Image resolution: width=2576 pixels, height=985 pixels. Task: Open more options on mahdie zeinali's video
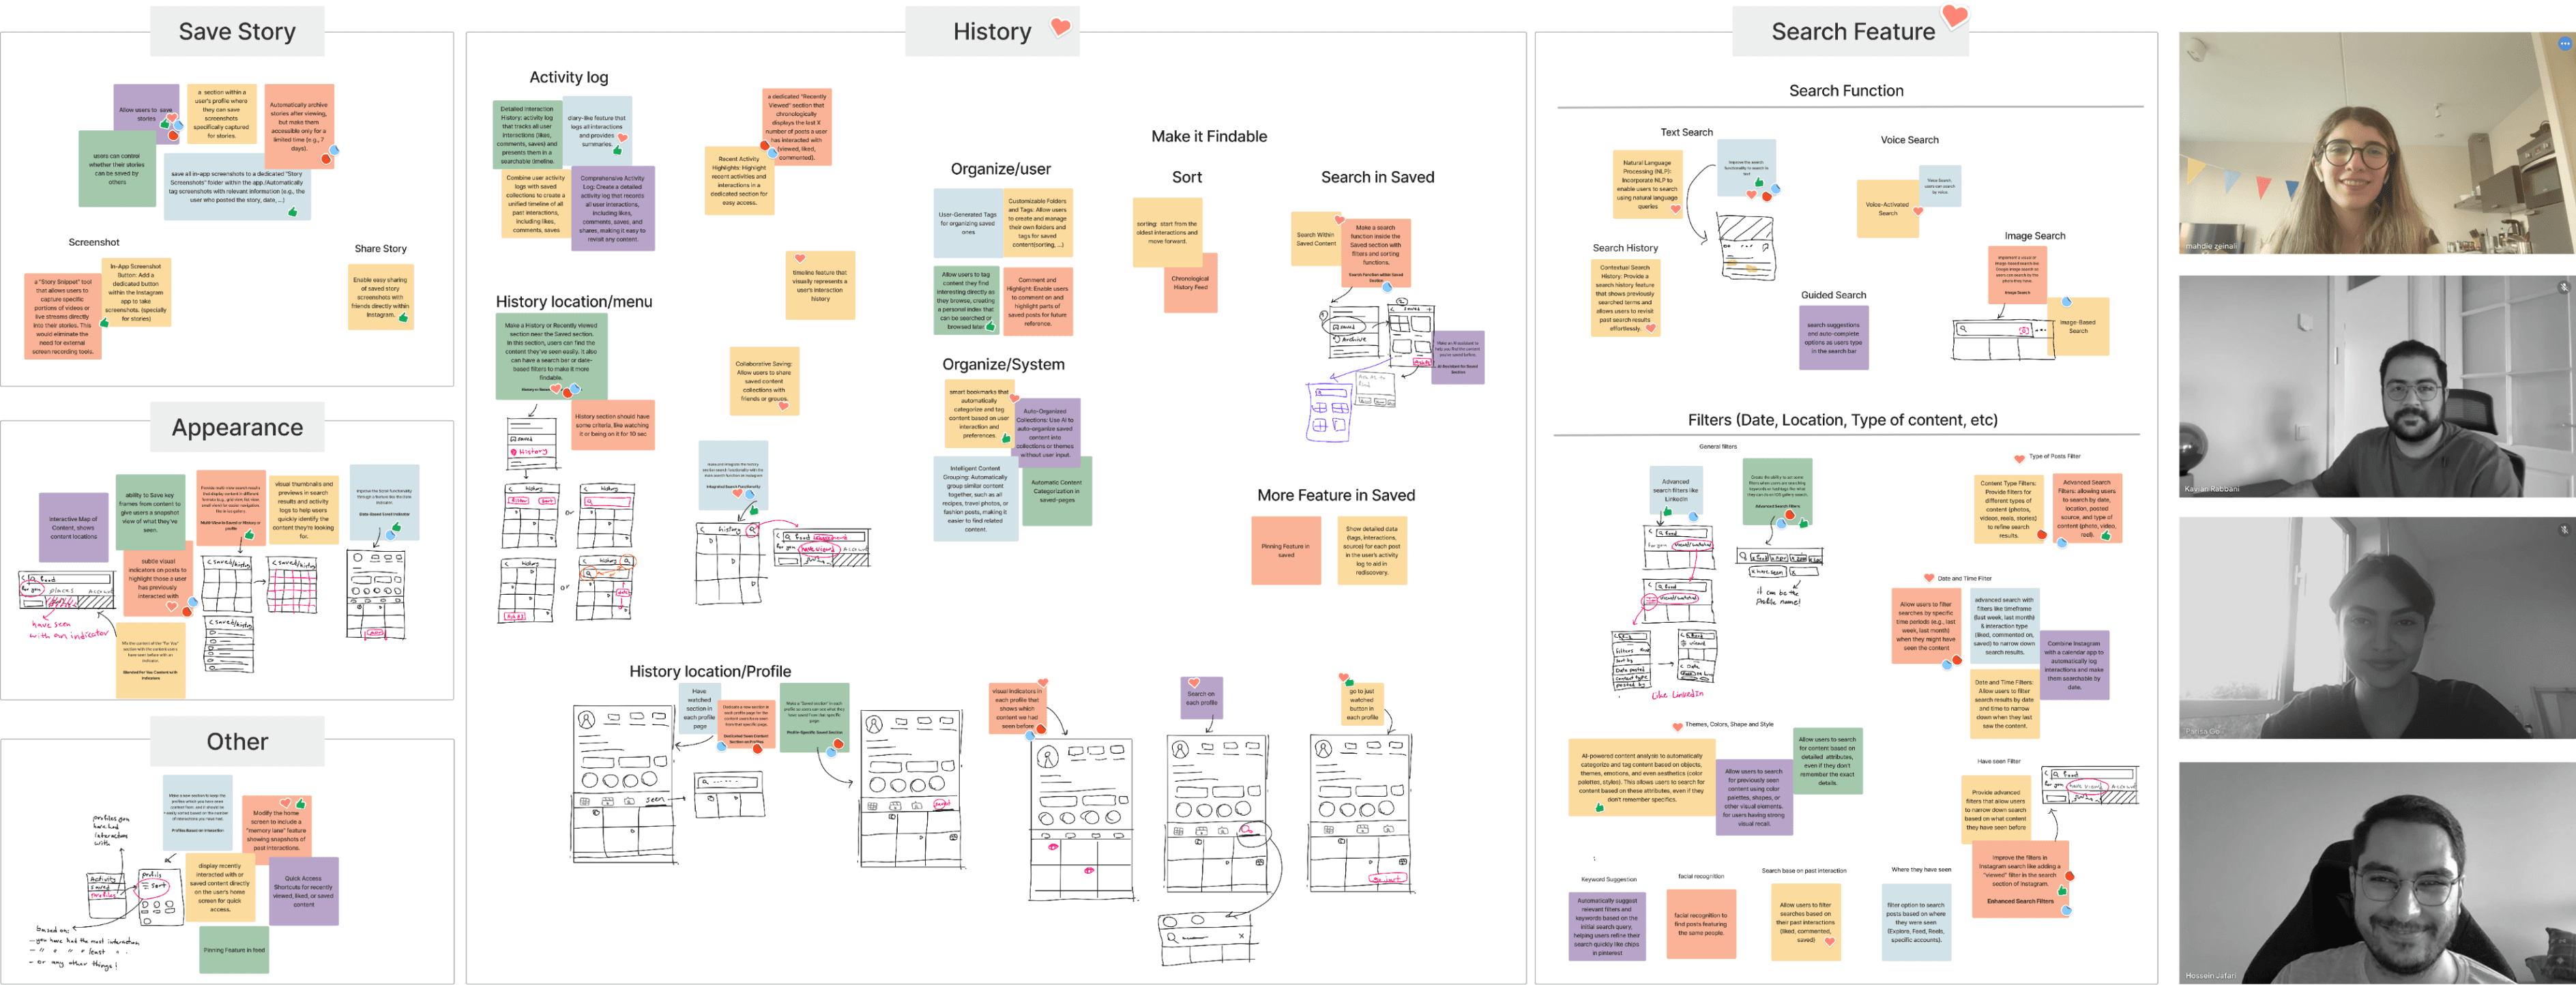point(2564,44)
